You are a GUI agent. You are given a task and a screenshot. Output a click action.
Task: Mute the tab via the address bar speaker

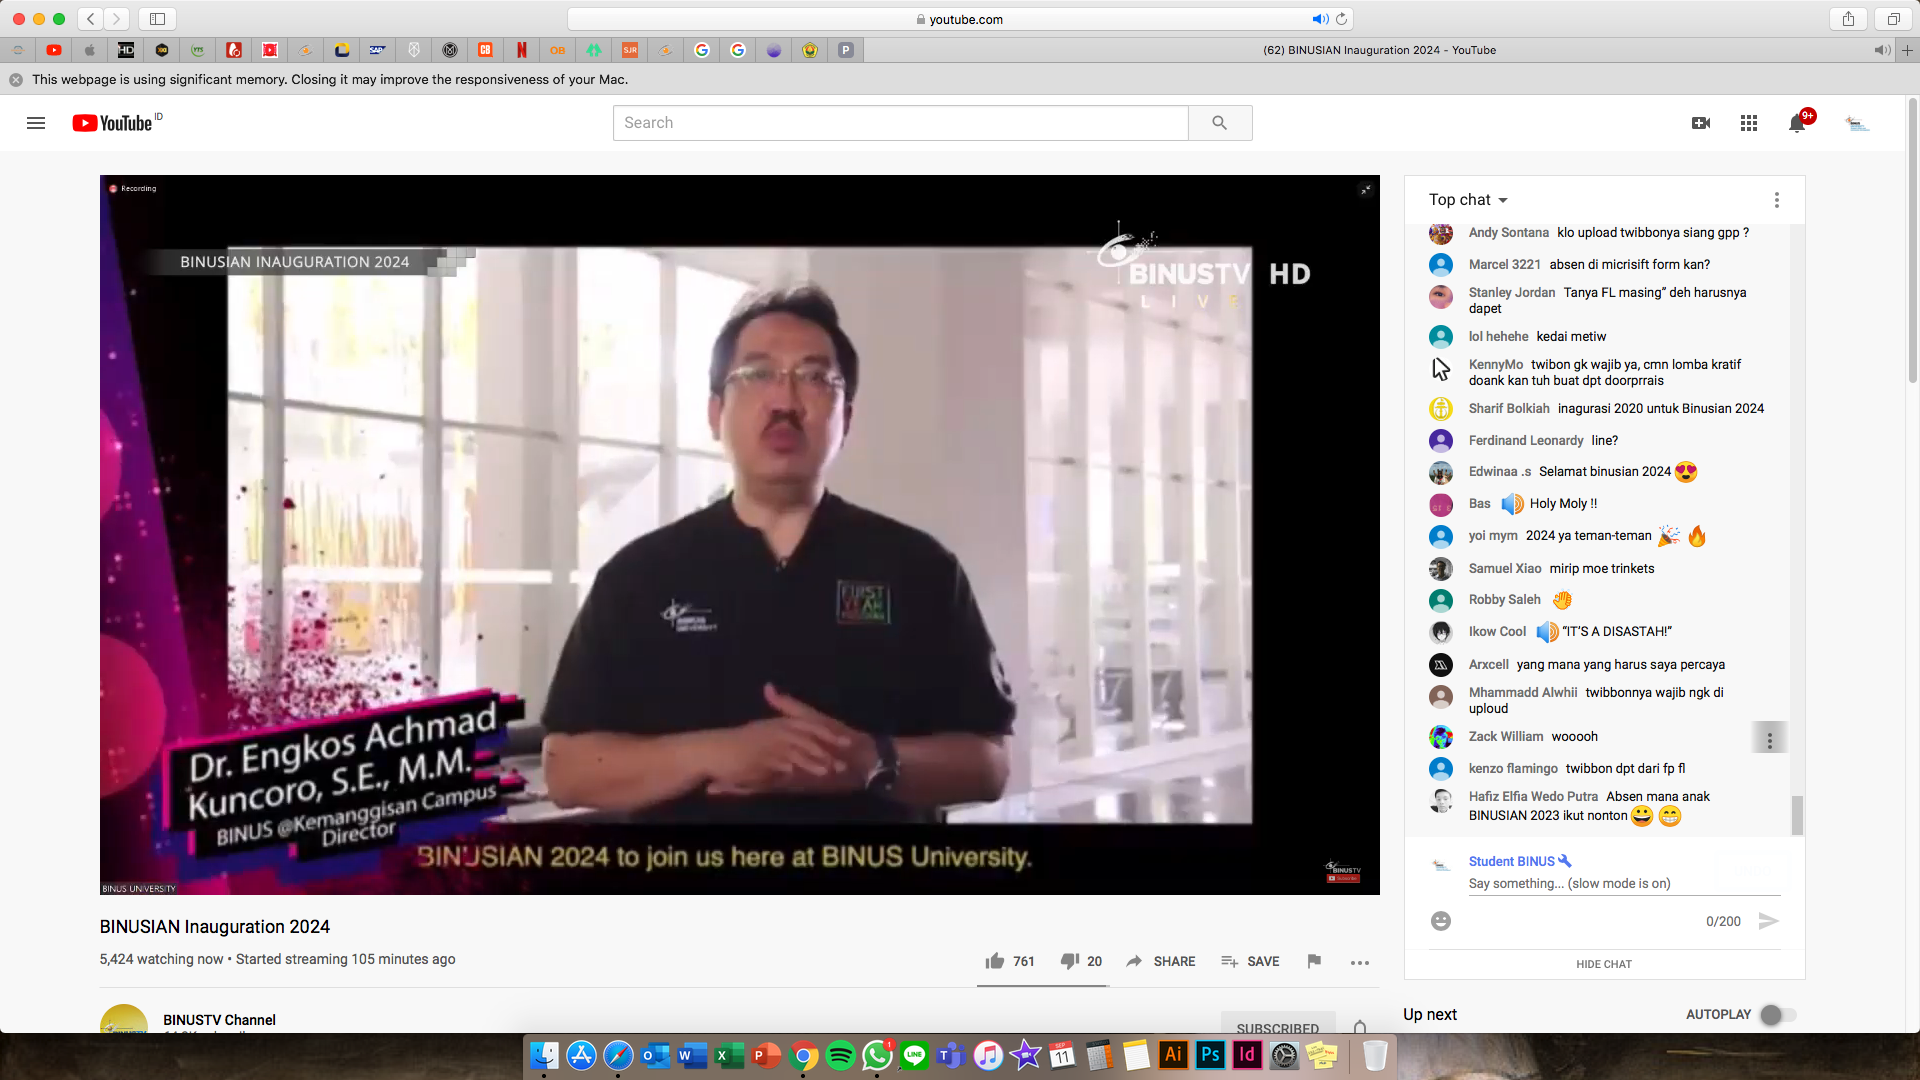pyautogui.click(x=1320, y=19)
